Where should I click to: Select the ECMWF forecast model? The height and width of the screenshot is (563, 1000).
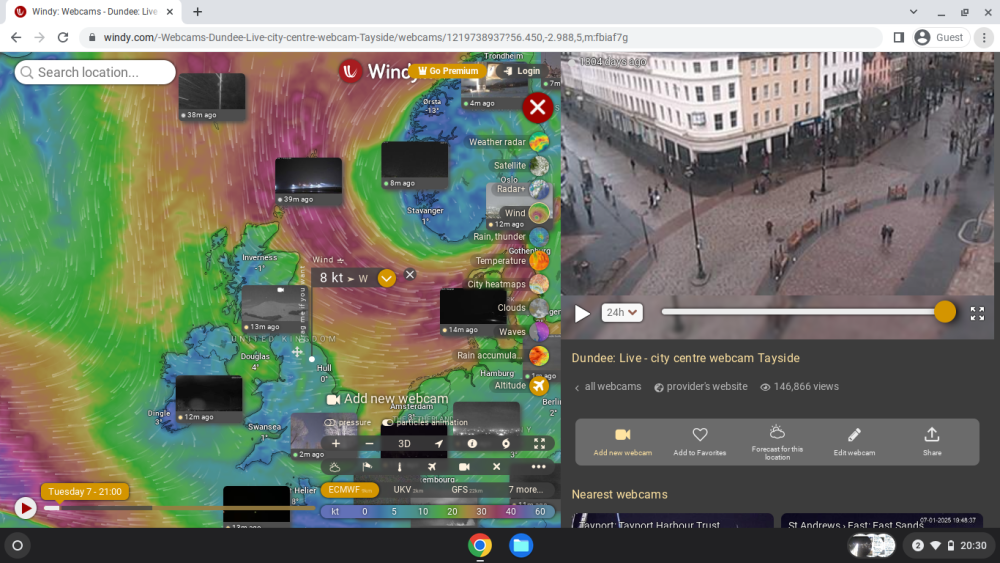[350, 490]
